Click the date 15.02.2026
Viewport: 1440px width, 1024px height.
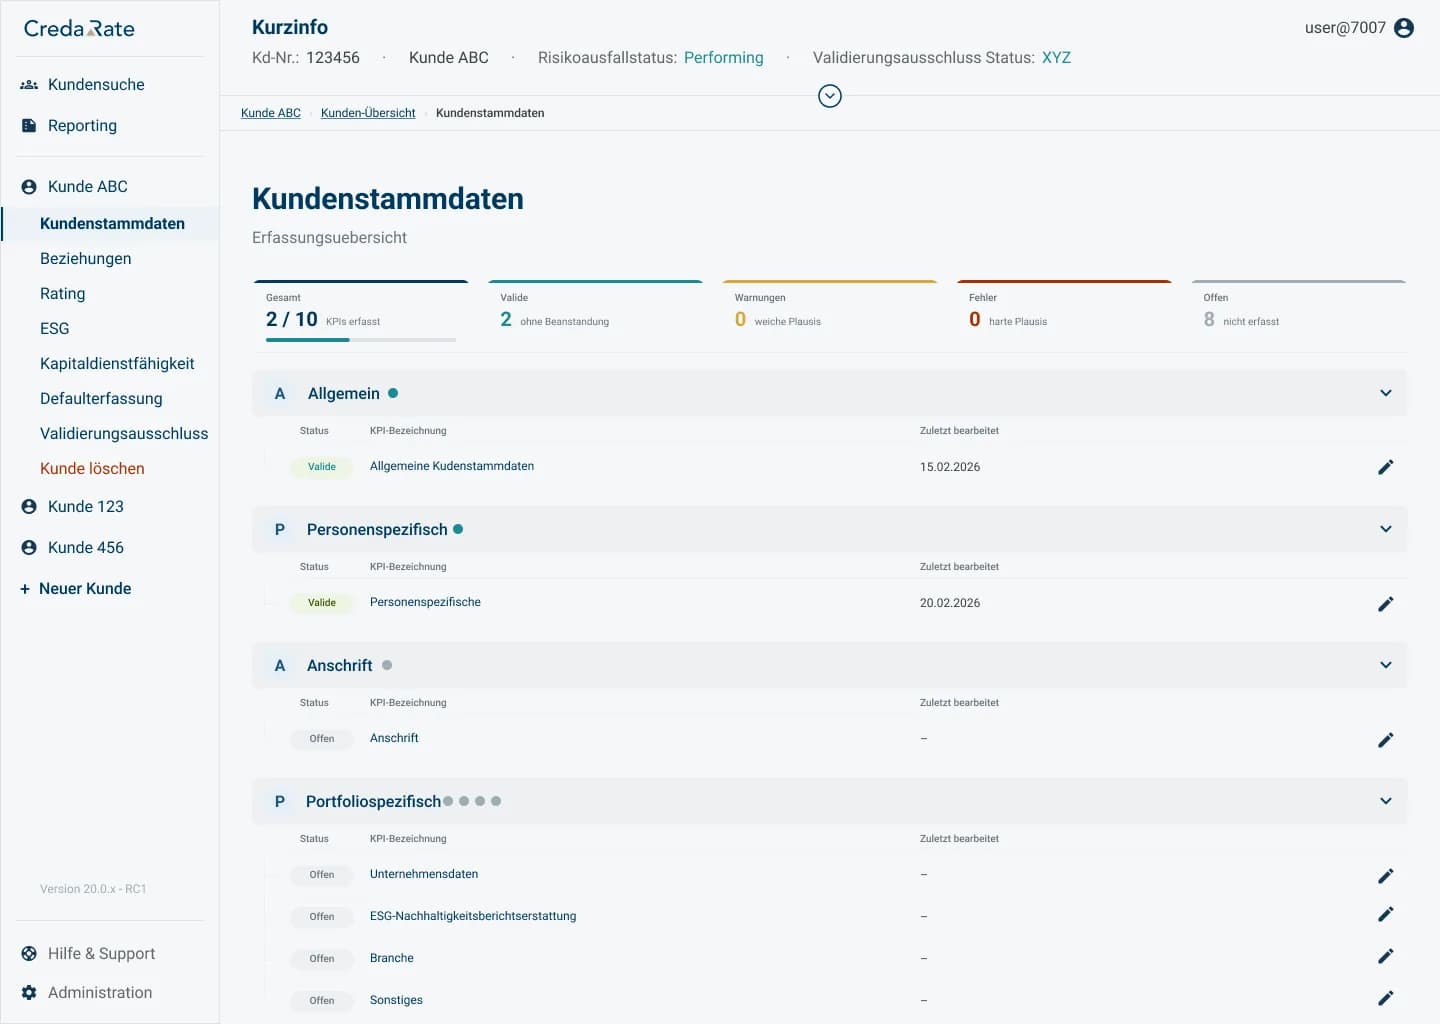(x=950, y=467)
